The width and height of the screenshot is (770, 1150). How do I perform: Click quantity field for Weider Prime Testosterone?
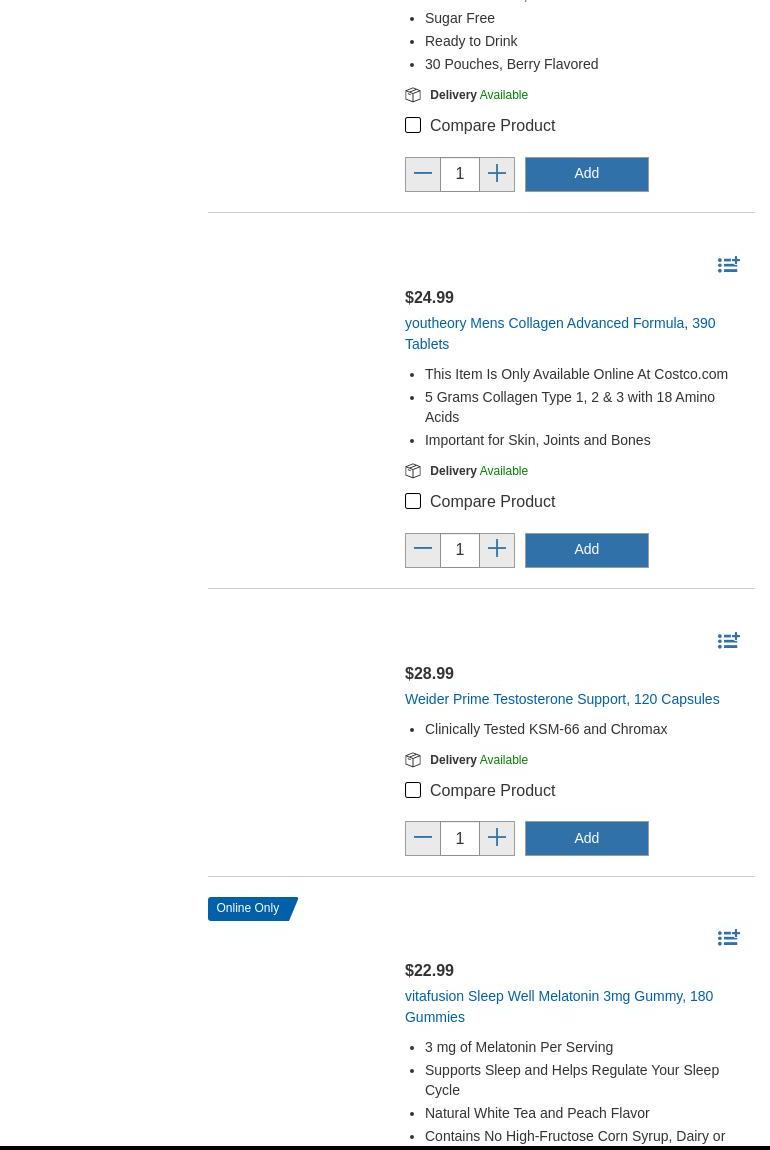point(460,838)
